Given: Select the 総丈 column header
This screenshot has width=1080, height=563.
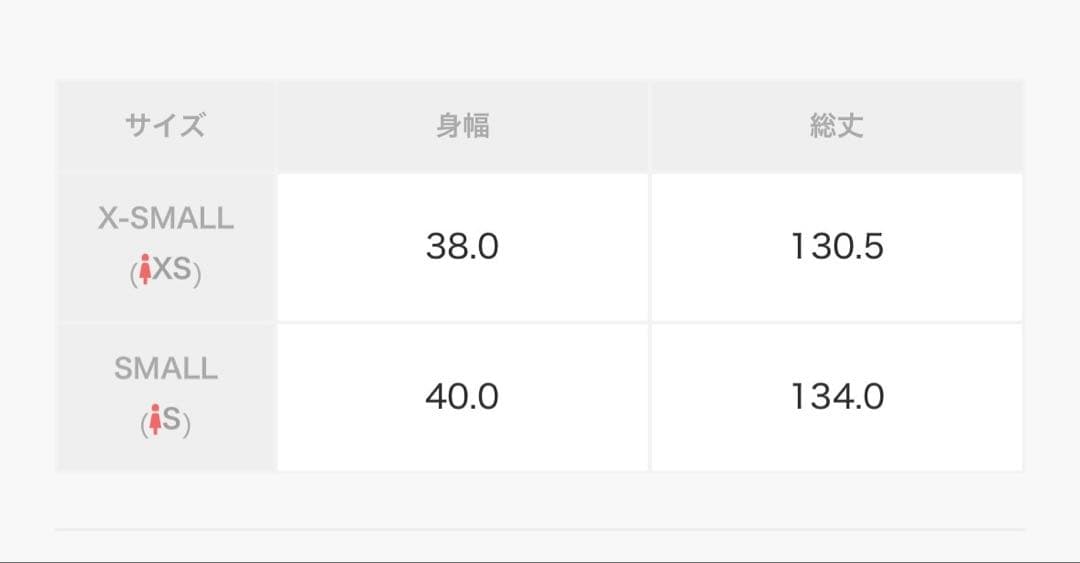Looking at the screenshot, I should 837,126.
